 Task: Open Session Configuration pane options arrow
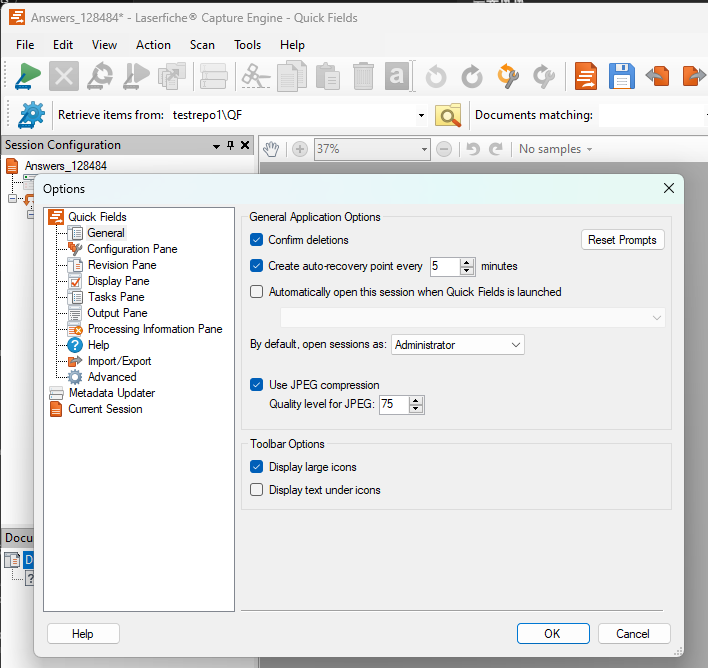(x=216, y=146)
